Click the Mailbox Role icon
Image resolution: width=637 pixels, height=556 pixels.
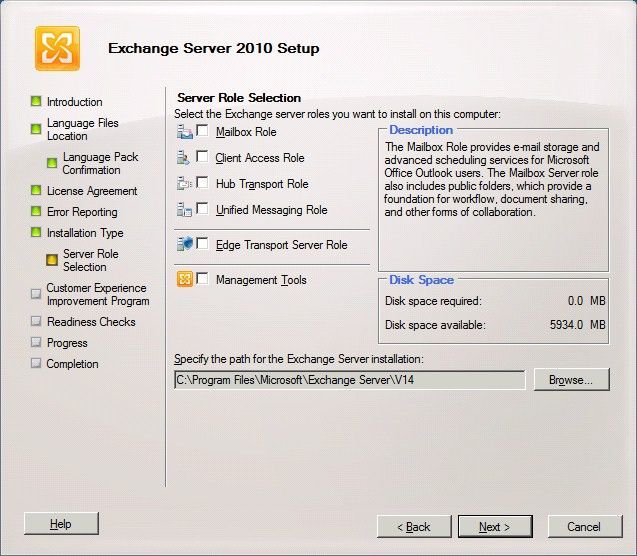coord(185,132)
